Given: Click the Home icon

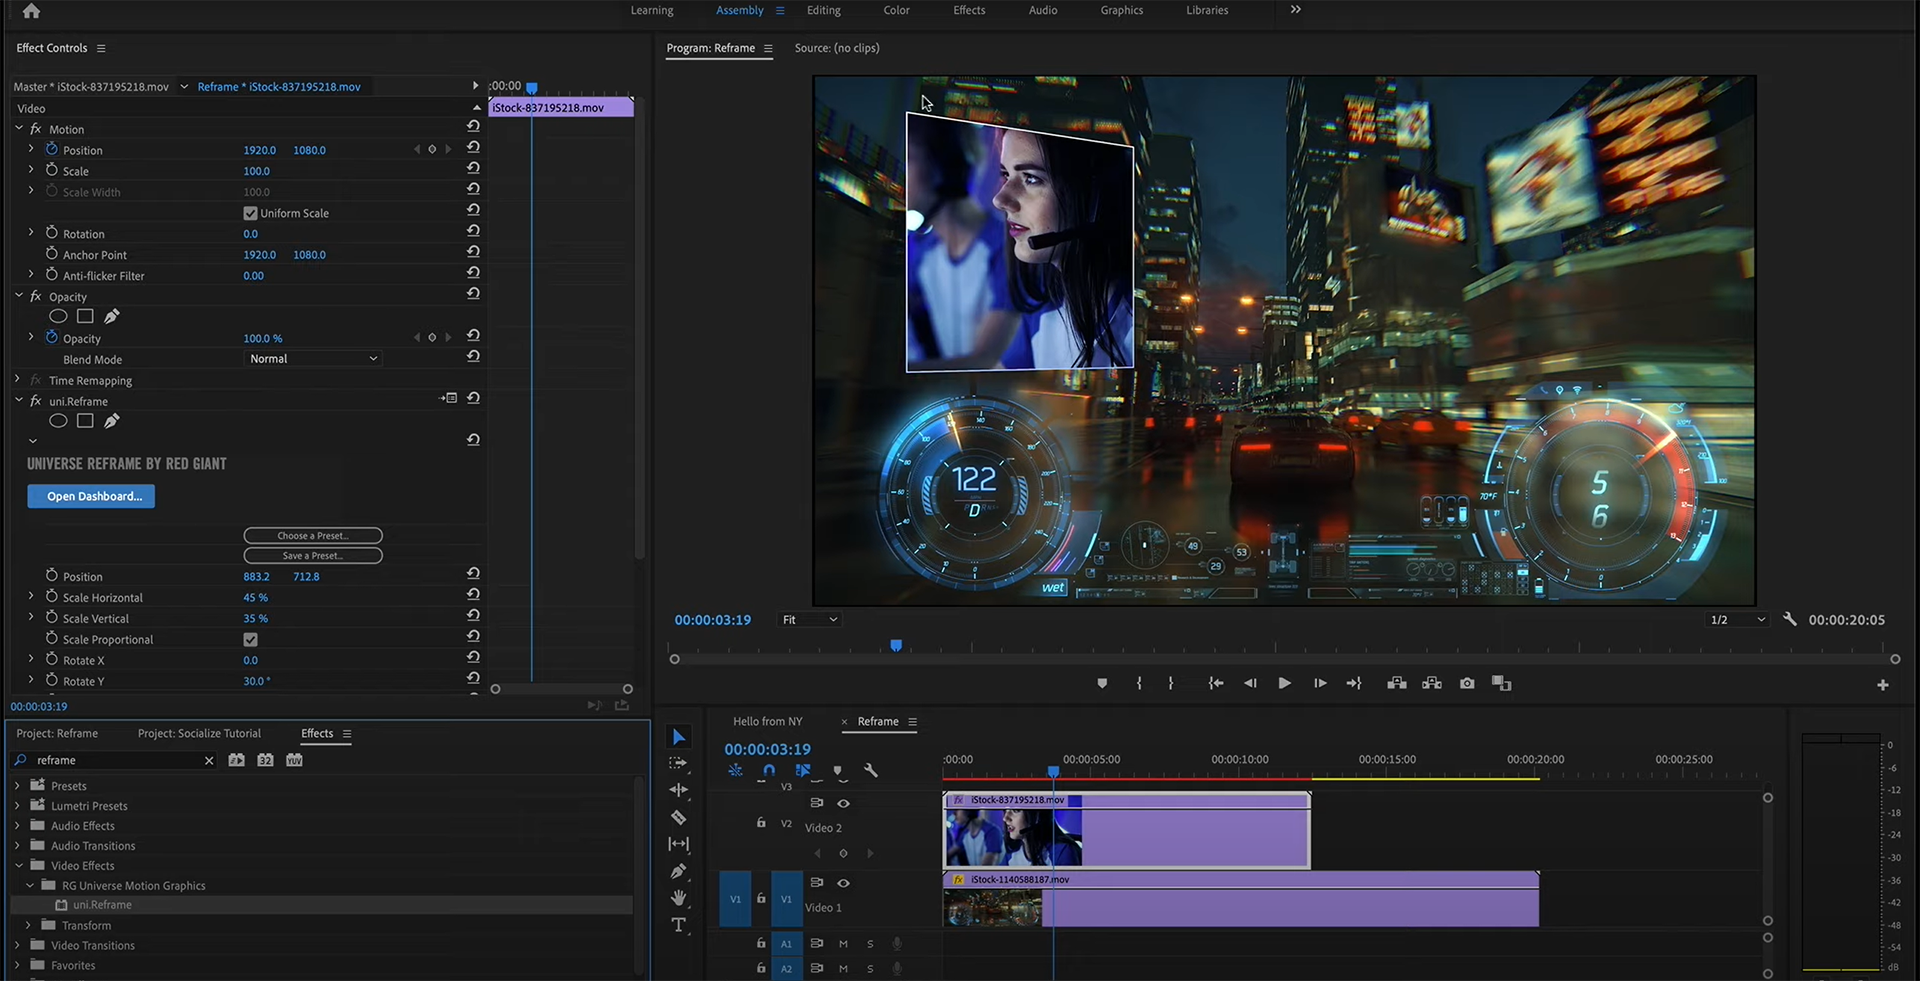Looking at the screenshot, I should coord(31,11).
